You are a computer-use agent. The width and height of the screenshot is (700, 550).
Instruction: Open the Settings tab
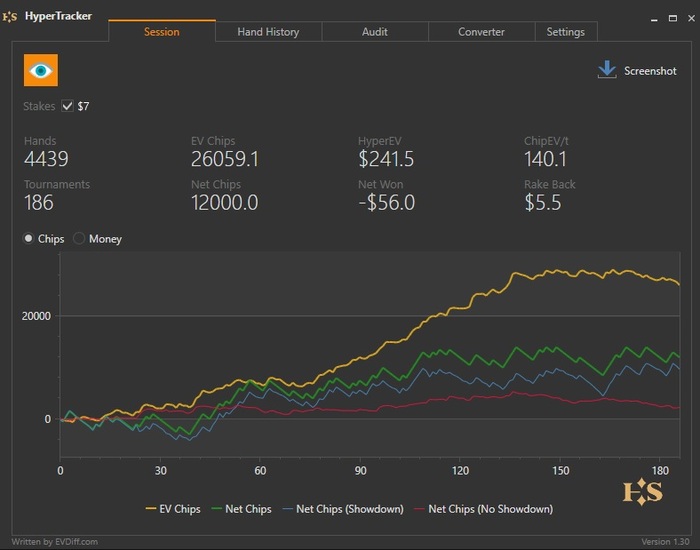(565, 32)
